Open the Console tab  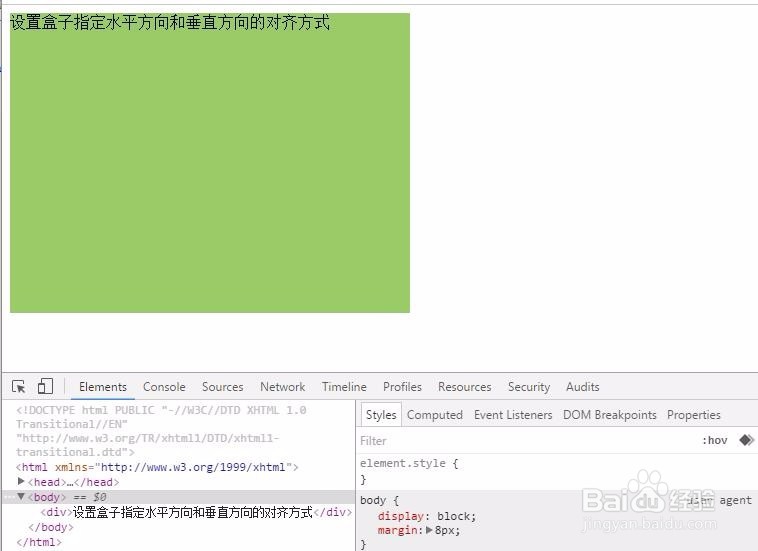point(164,387)
